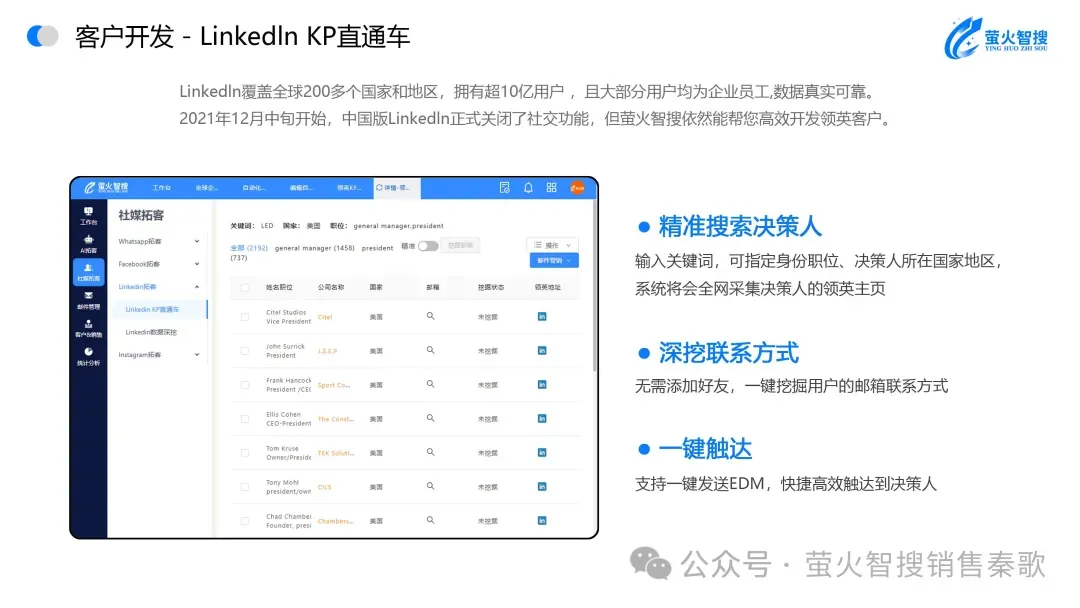This screenshot has width=1080, height=608.
Task: Check the Citel Studios row checkbox
Action: click(x=245, y=317)
